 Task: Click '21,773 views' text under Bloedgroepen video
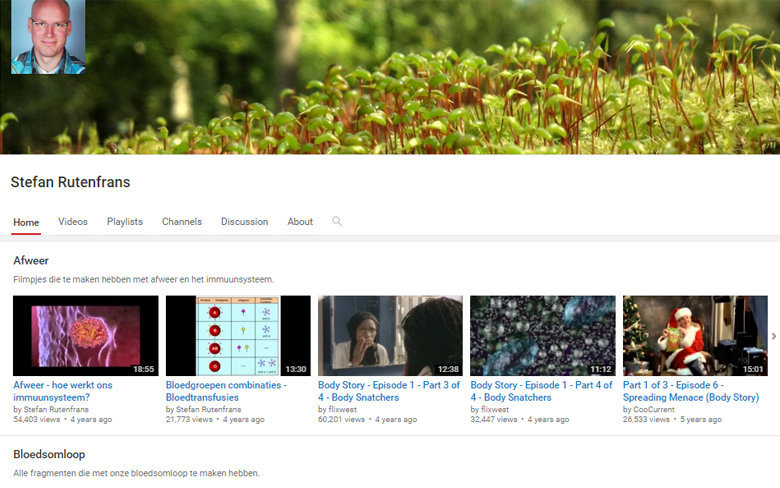click(189, 419)
